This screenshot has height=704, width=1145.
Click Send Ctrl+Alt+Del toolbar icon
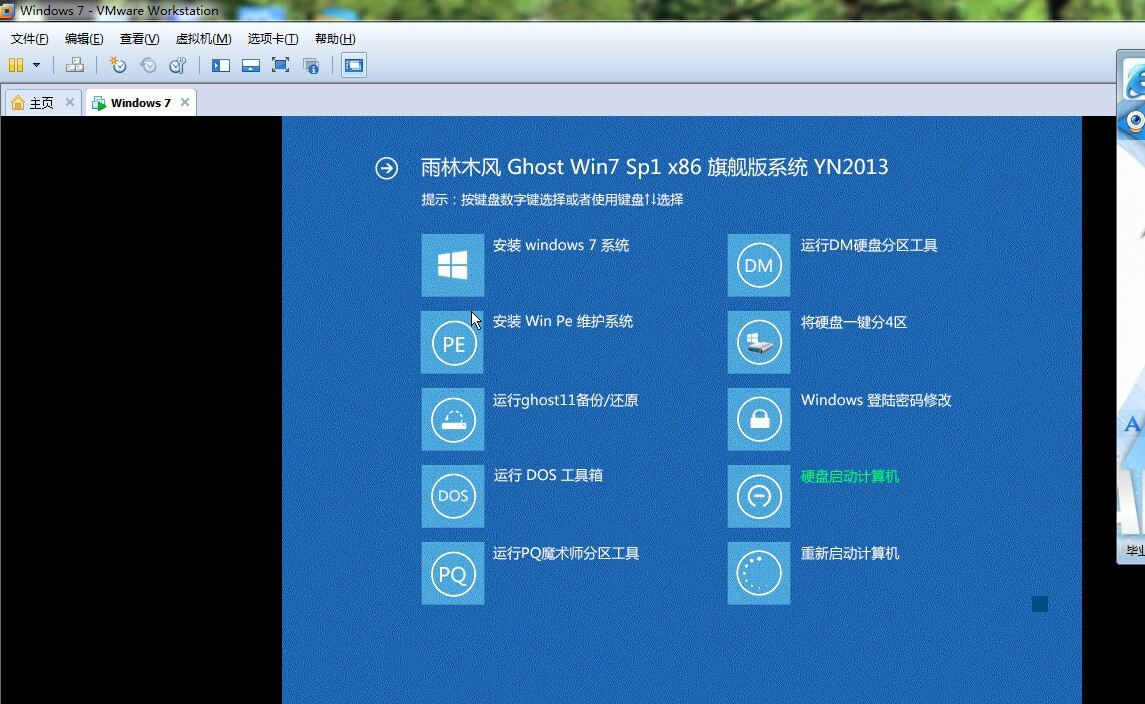pos(74,65)
